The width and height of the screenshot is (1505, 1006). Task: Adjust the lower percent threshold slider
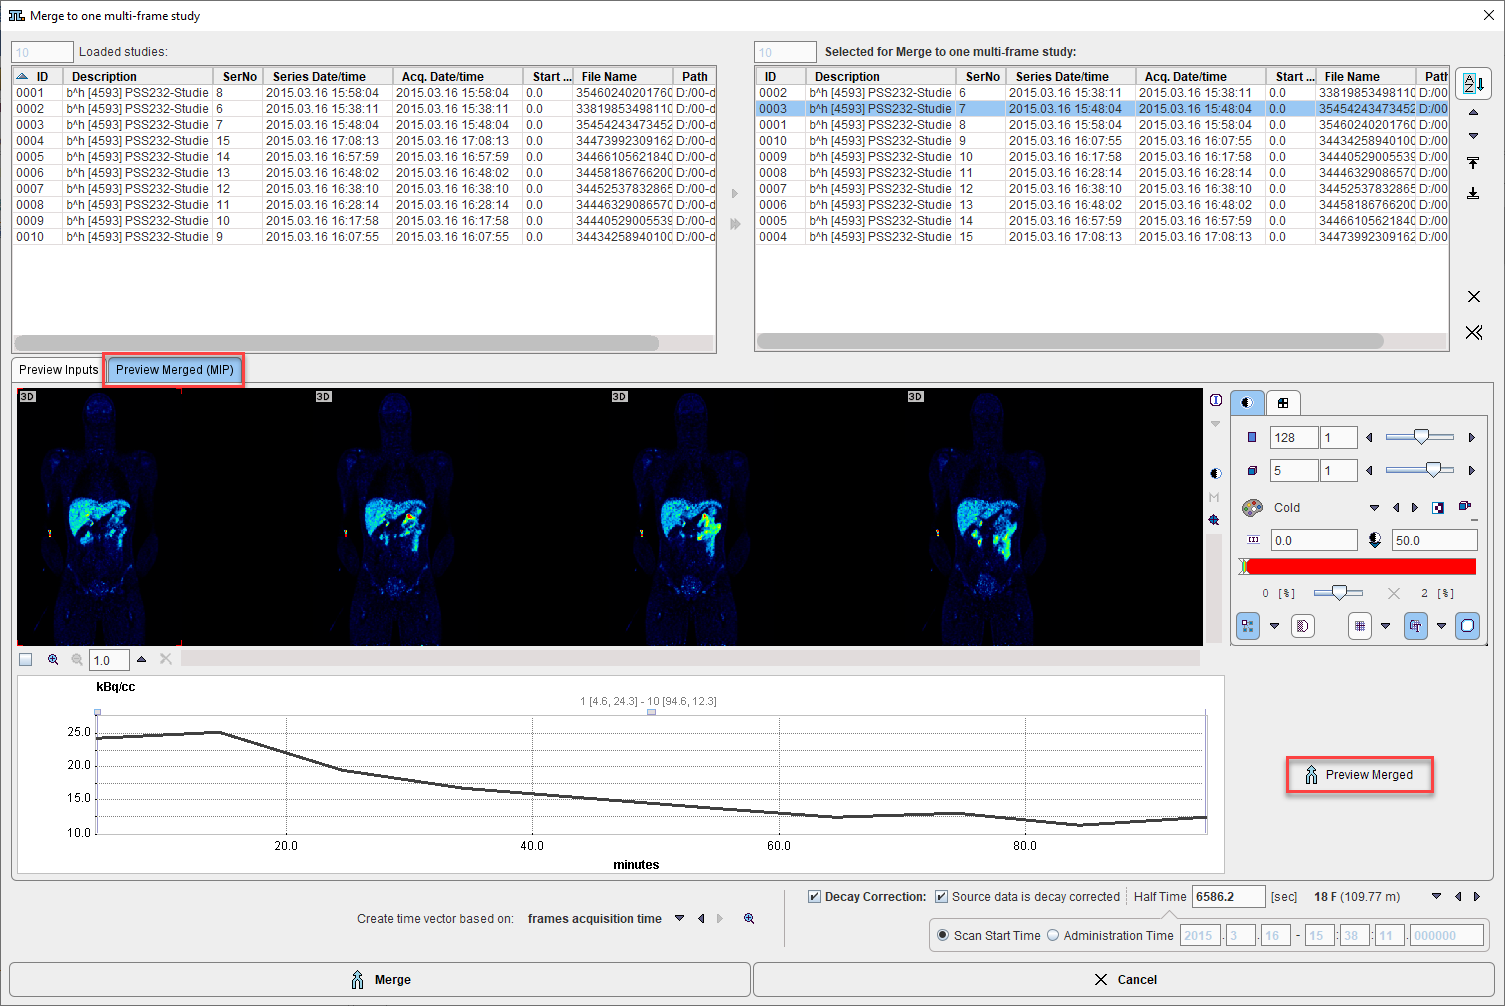[x=1338, y=593]
